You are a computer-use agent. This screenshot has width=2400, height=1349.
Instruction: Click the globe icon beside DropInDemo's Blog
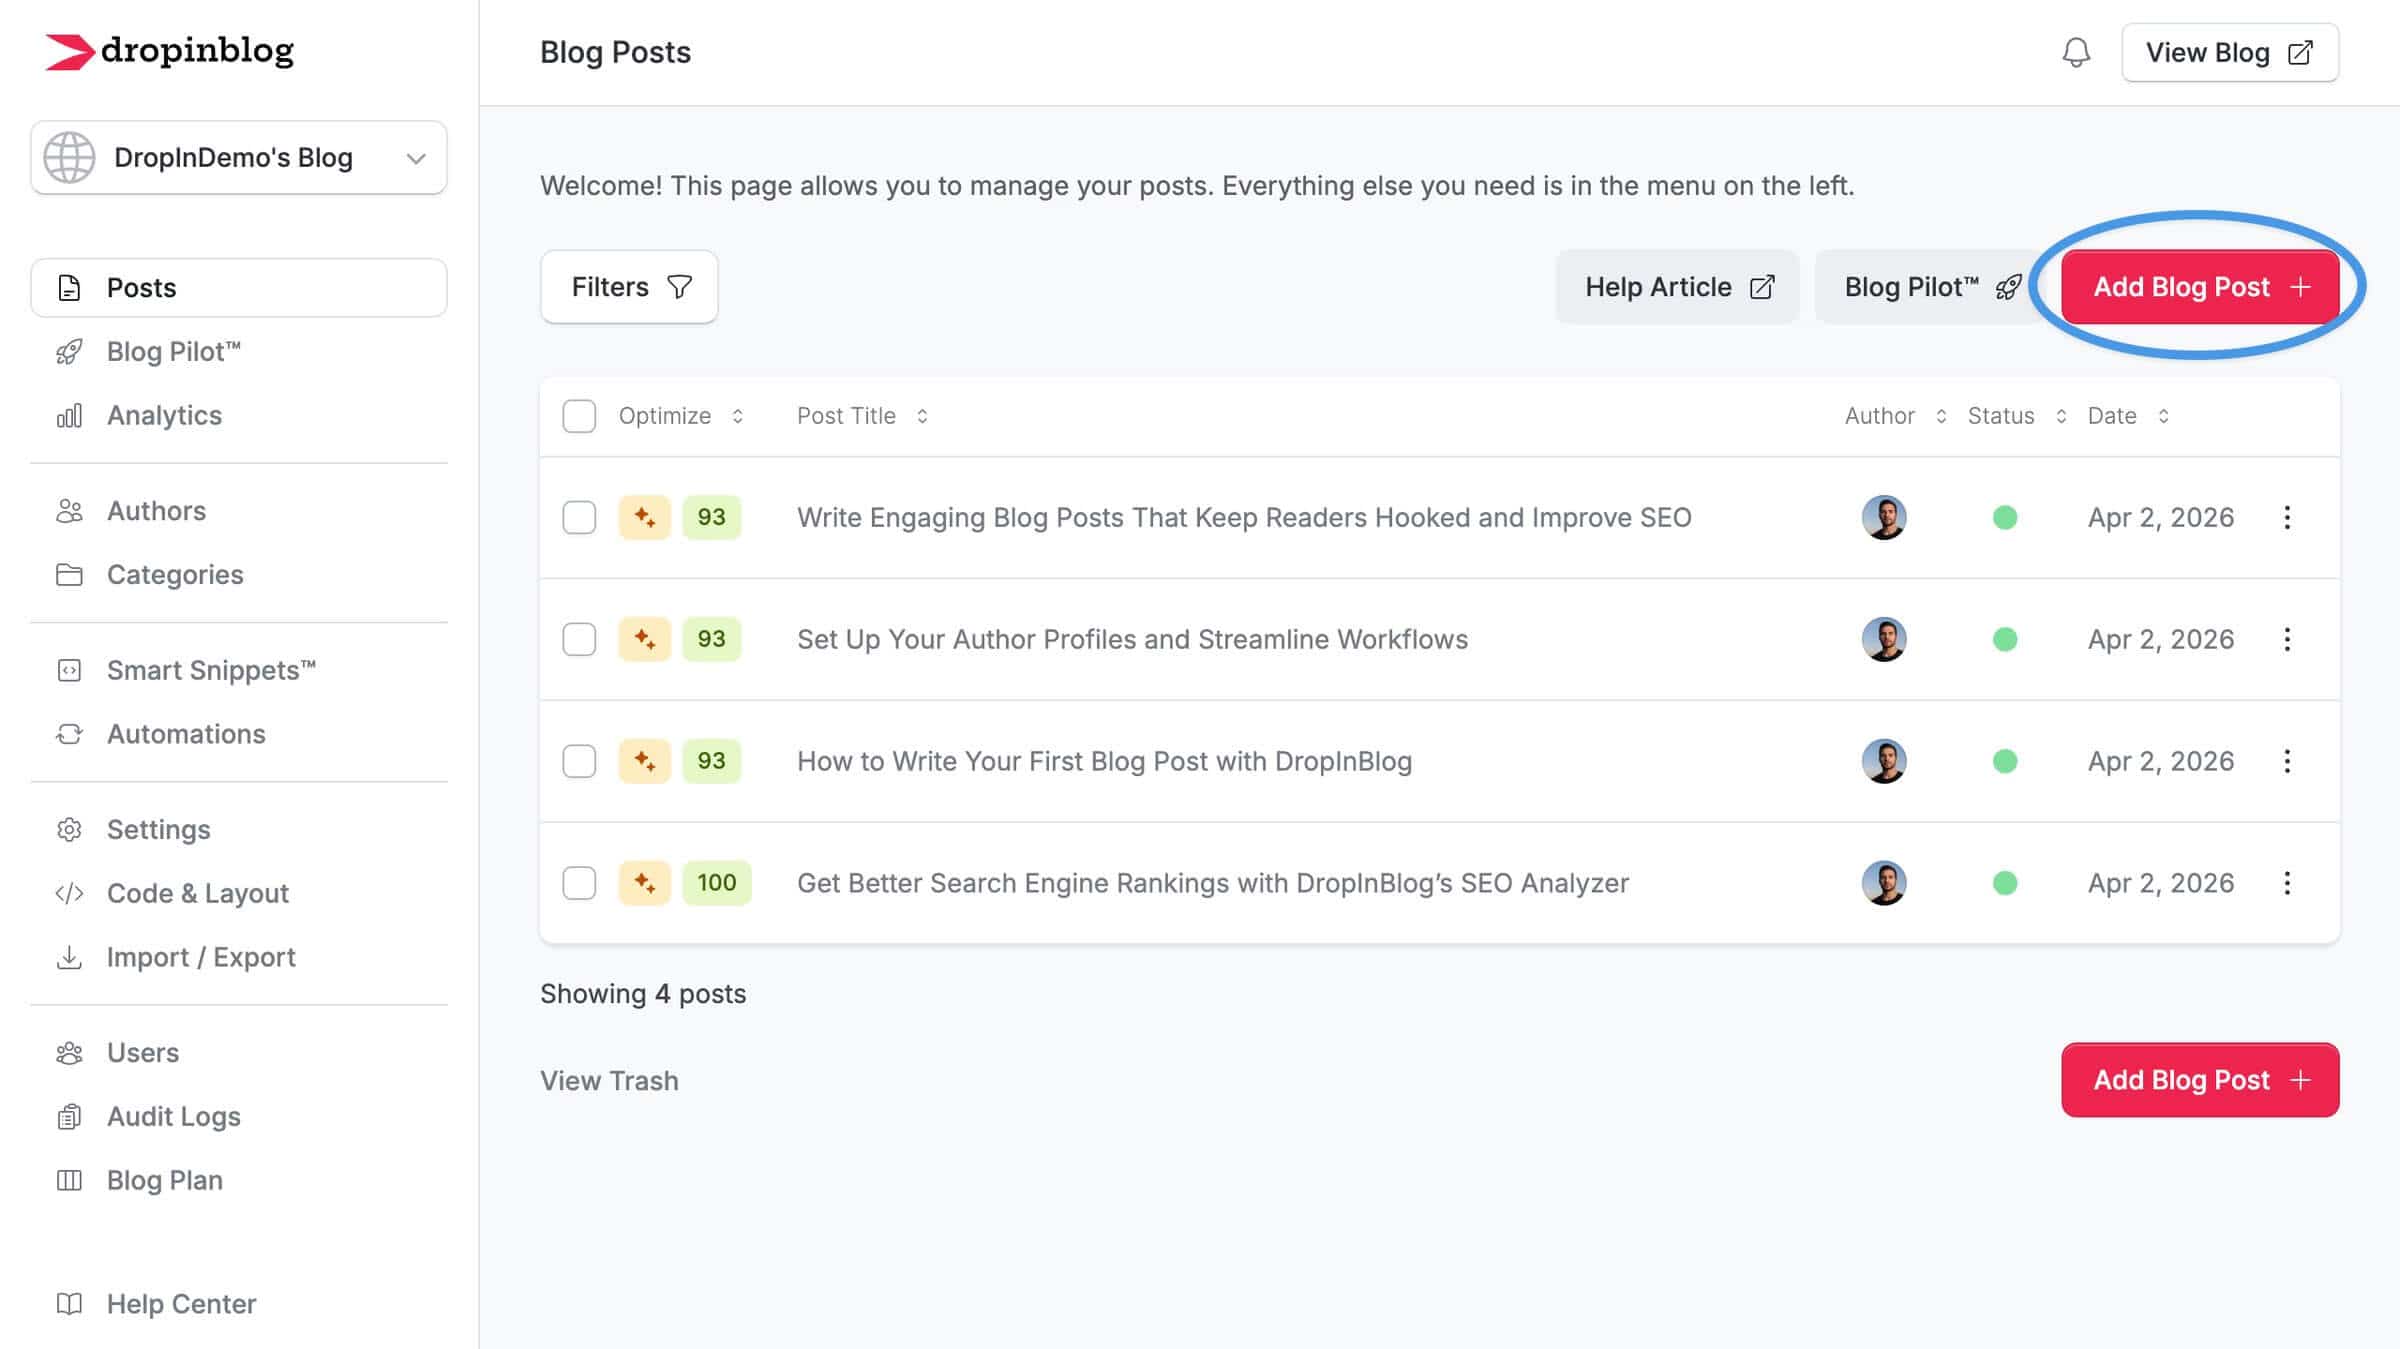pos(69,158)
